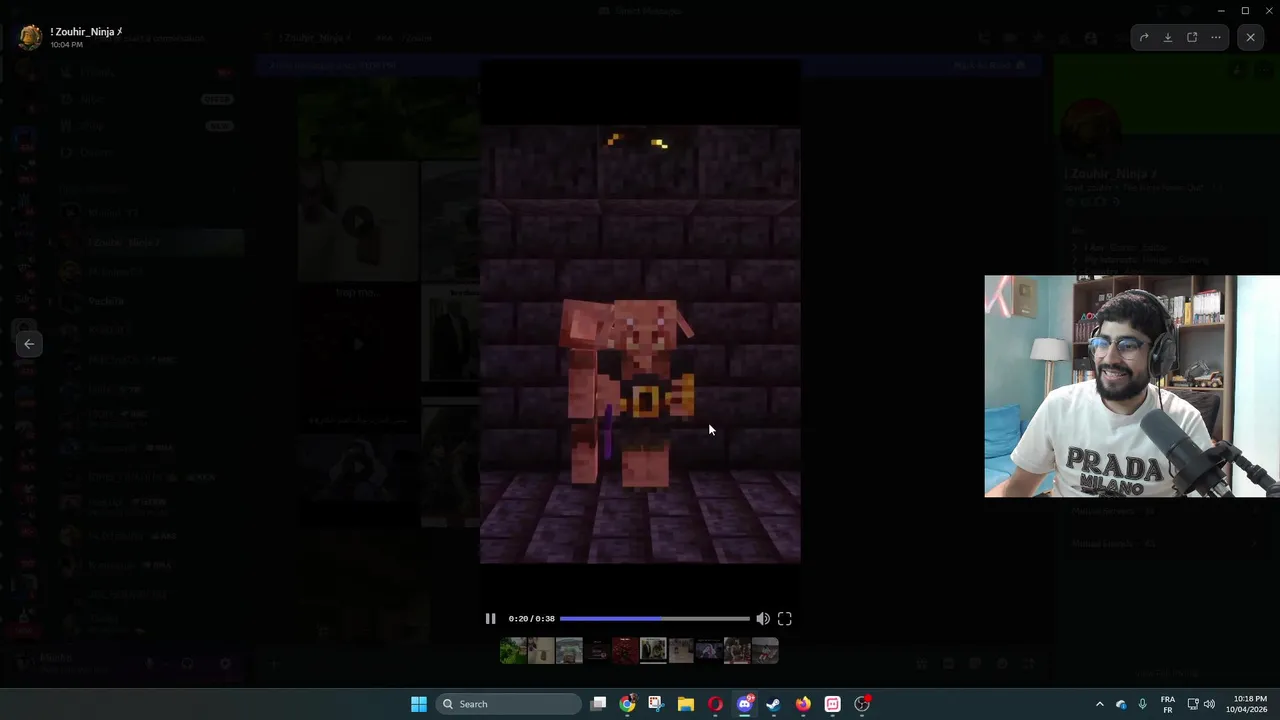The image size is (1280, 720).
Task: Open Steam from the taskbar
Action: pos(773,704)
